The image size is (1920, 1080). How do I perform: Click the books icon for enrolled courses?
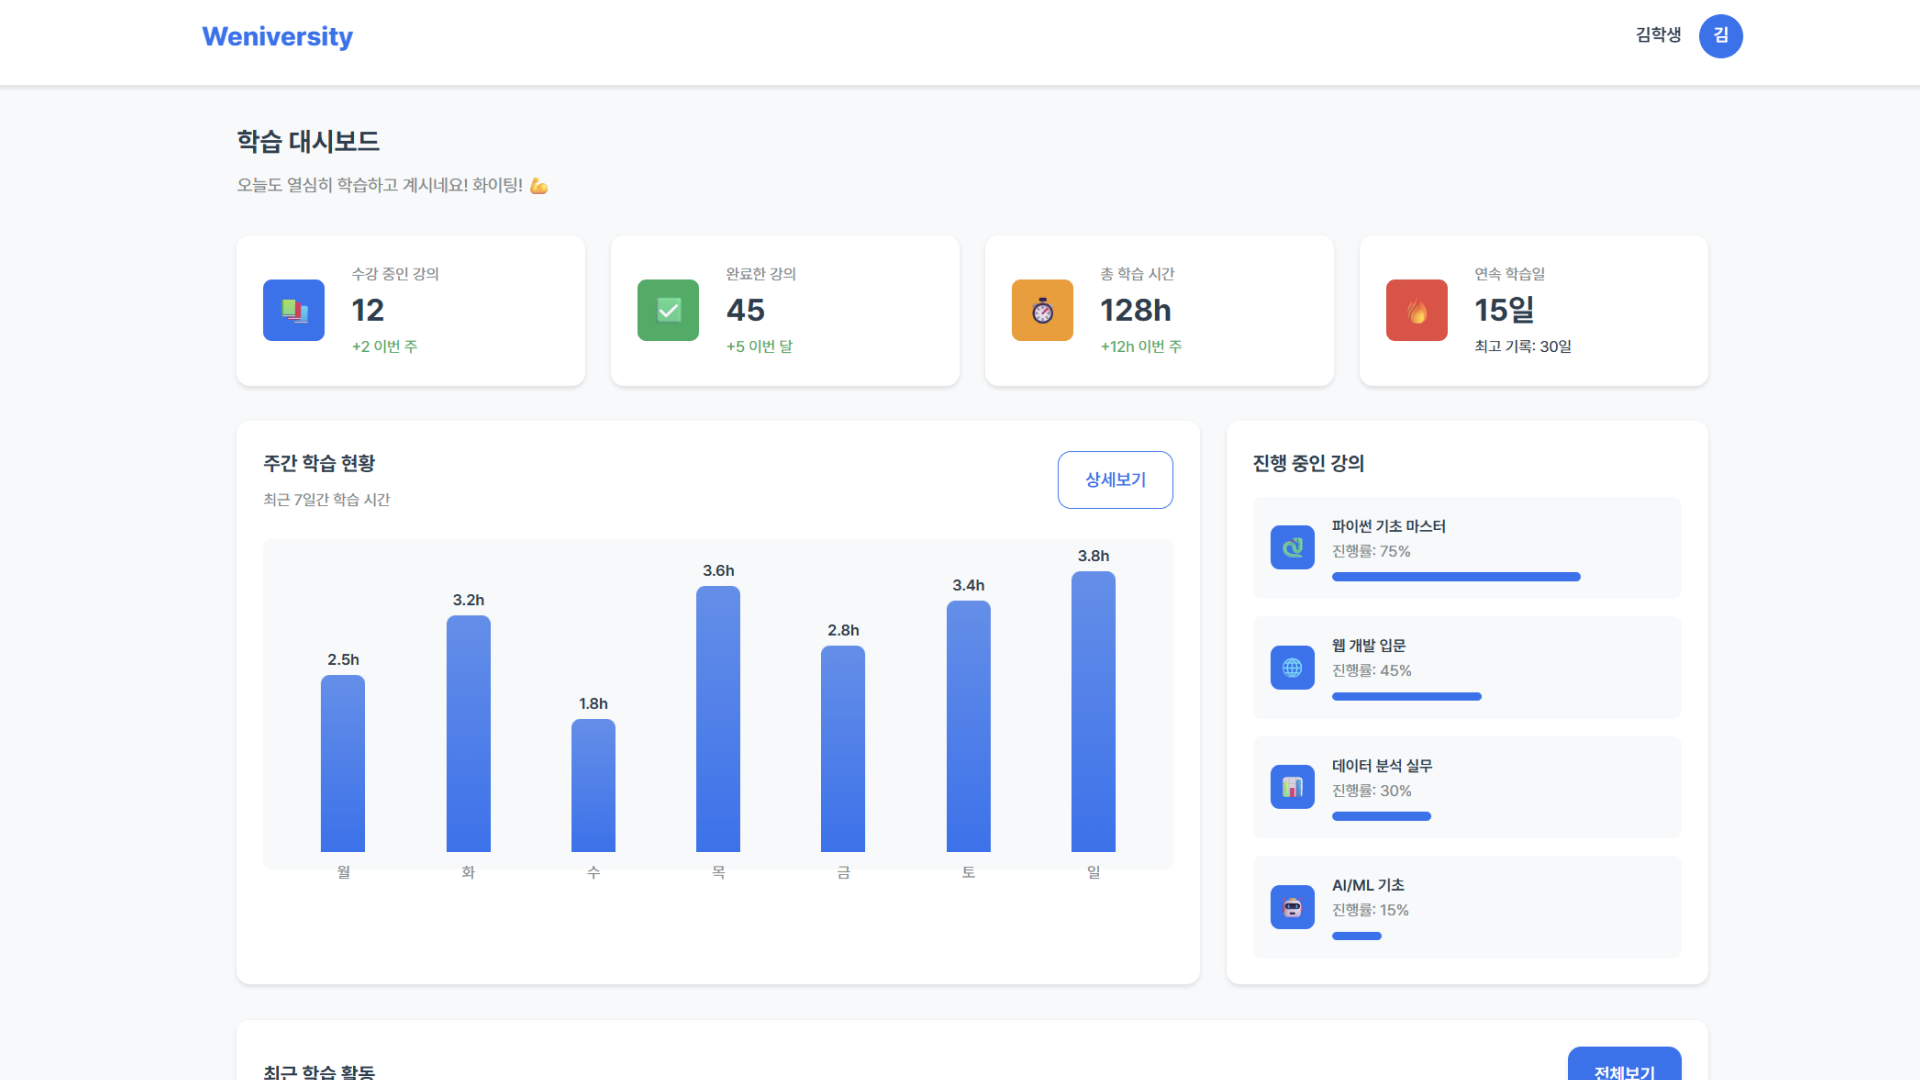click(x=293, y=310)
